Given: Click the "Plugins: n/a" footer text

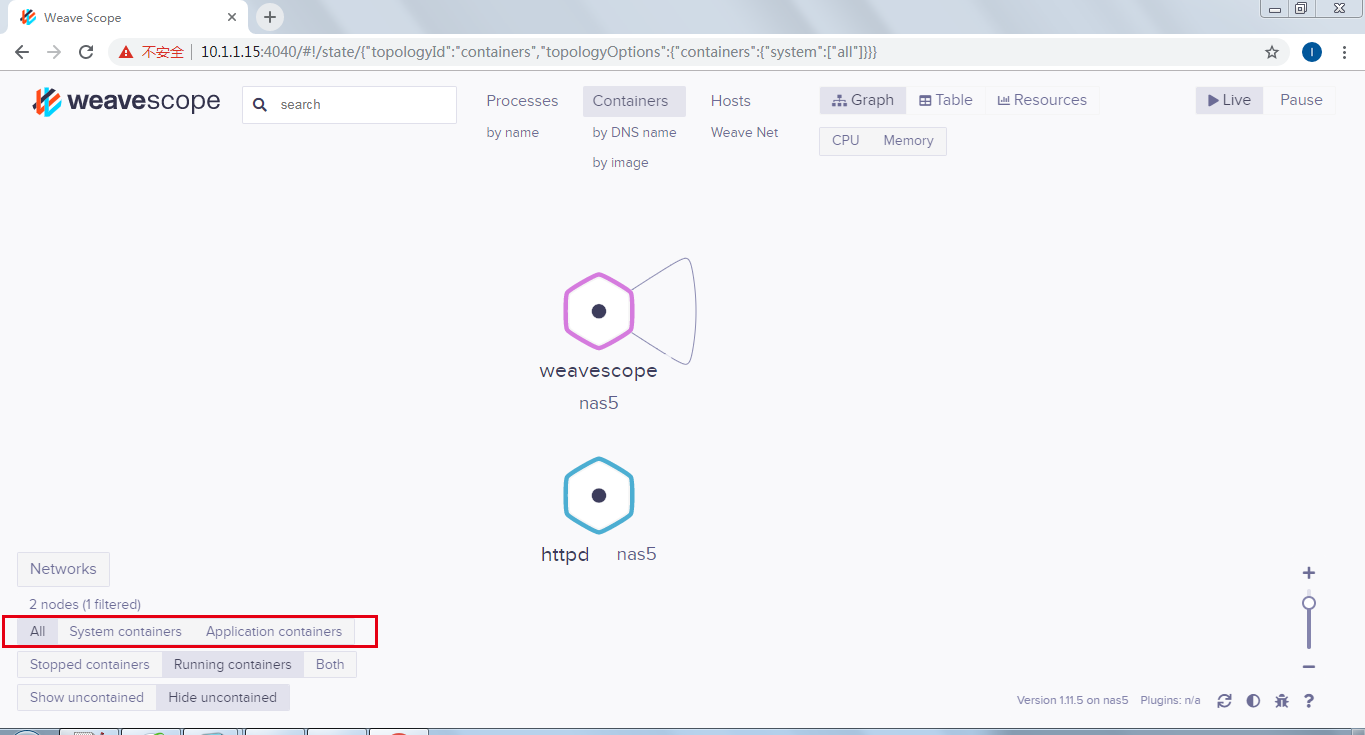Looking at the screenshot, I should tap(1171, 701).
